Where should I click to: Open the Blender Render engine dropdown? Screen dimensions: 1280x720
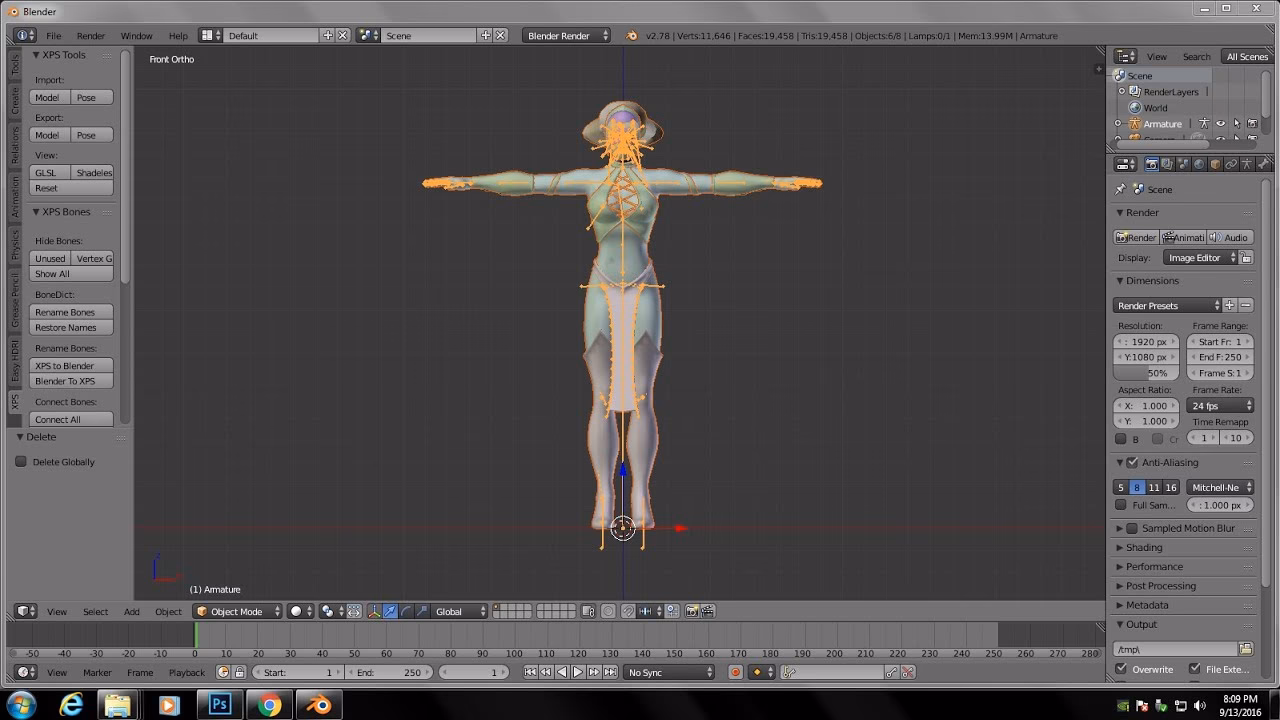click(x=566, y=35)
